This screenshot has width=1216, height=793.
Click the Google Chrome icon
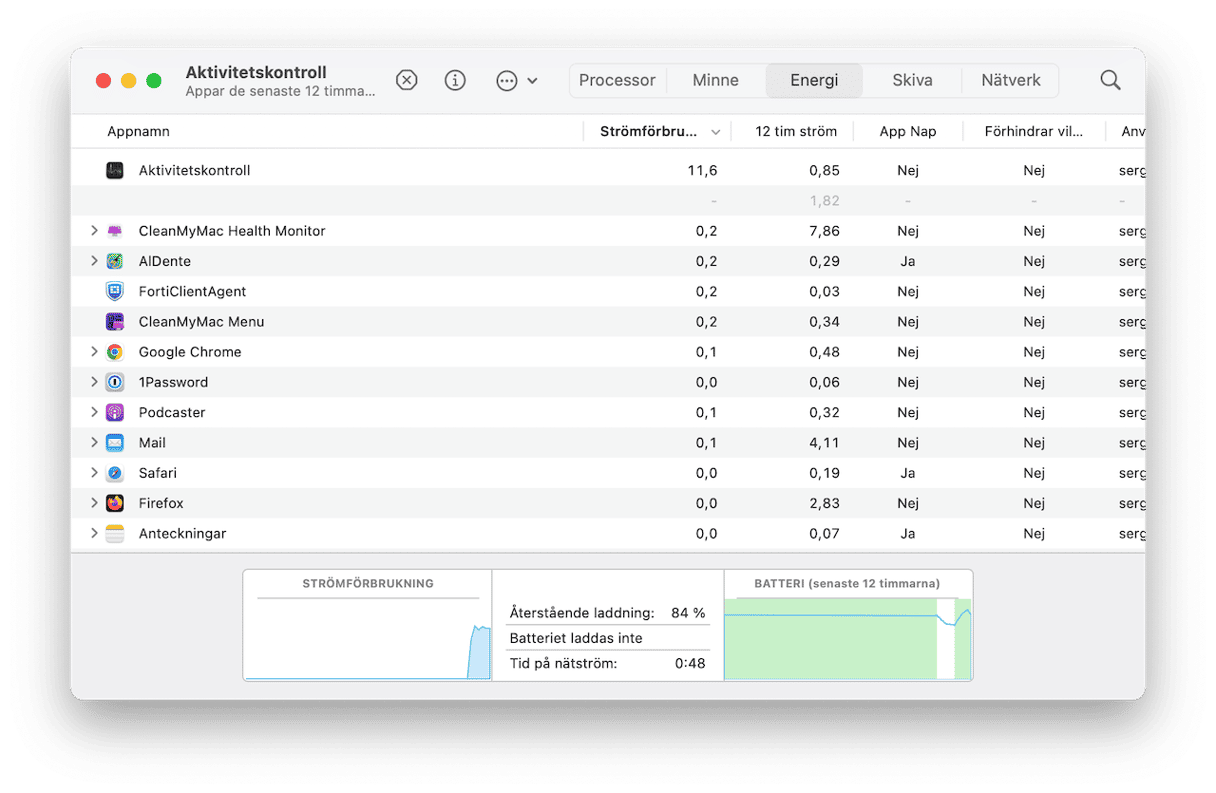(115, 352)
